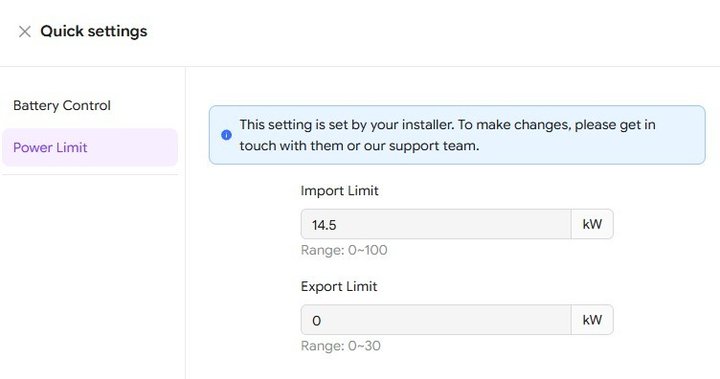Screen dimensions: 720x379
Task: Open the Battery Control section
Action: pos(62,105)
